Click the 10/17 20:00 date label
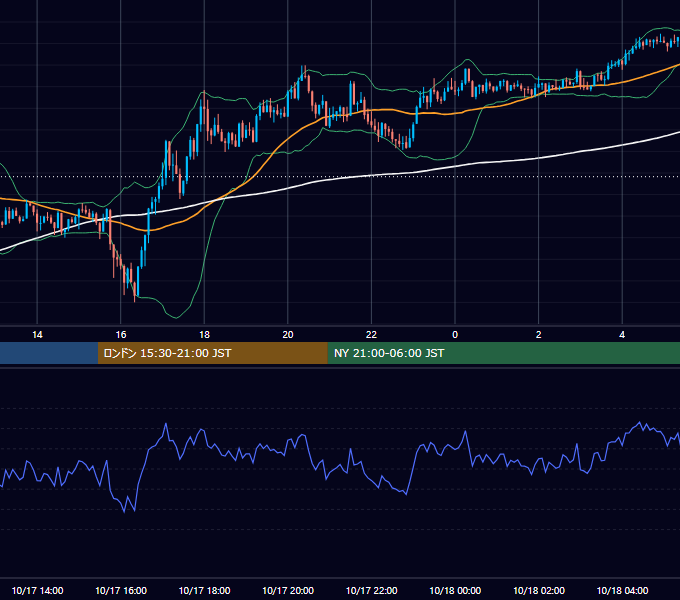The image size is (680, 600). (x=288, y=590)
